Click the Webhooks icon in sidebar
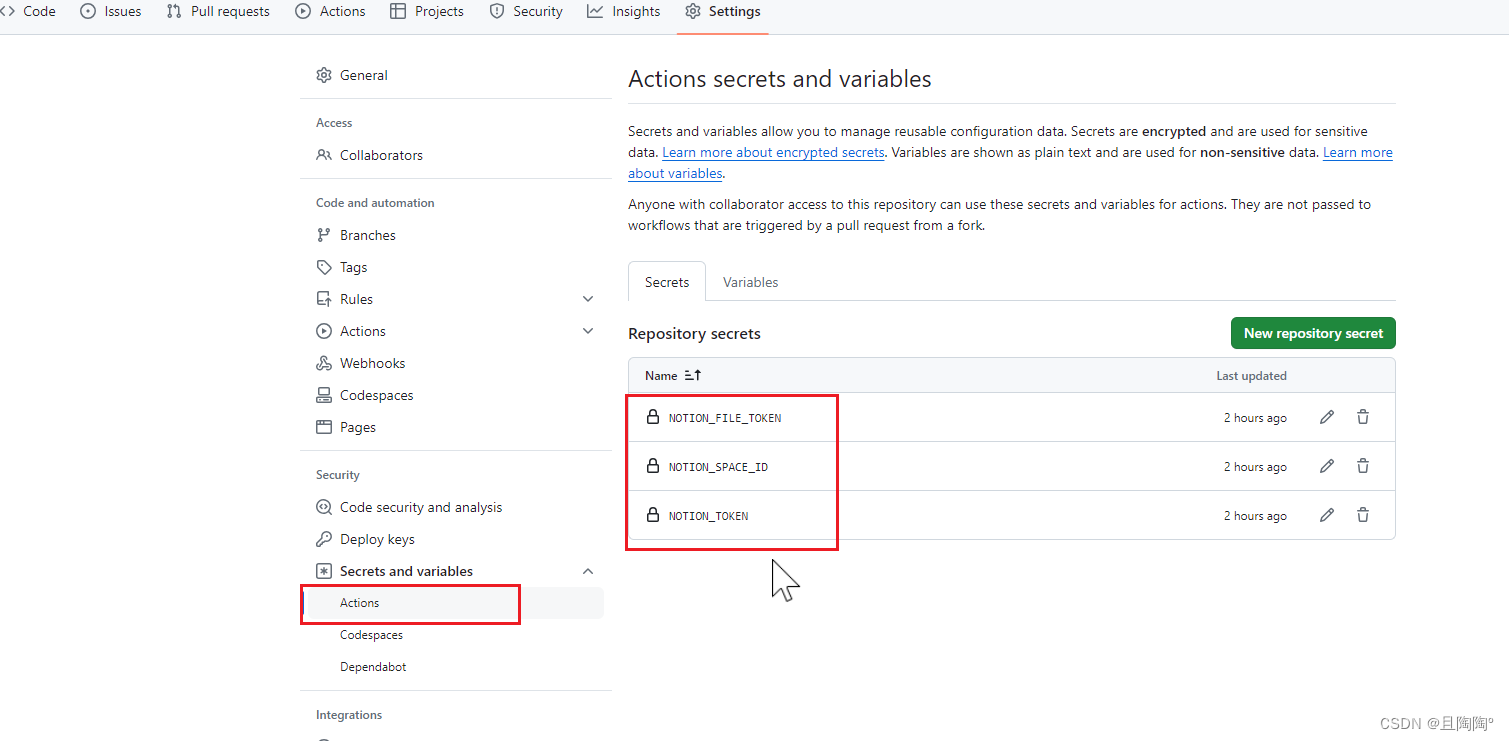This screenshot has height=741, width=1509. point(324,363)
